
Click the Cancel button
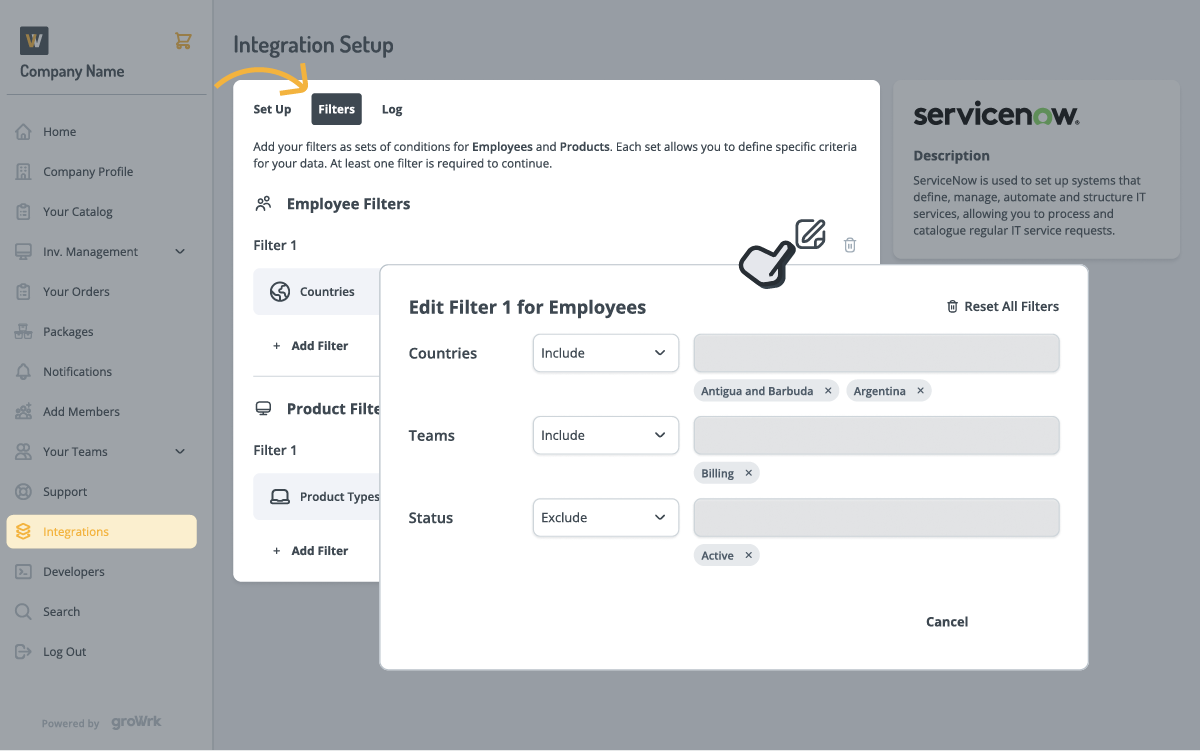pos(946,621)
